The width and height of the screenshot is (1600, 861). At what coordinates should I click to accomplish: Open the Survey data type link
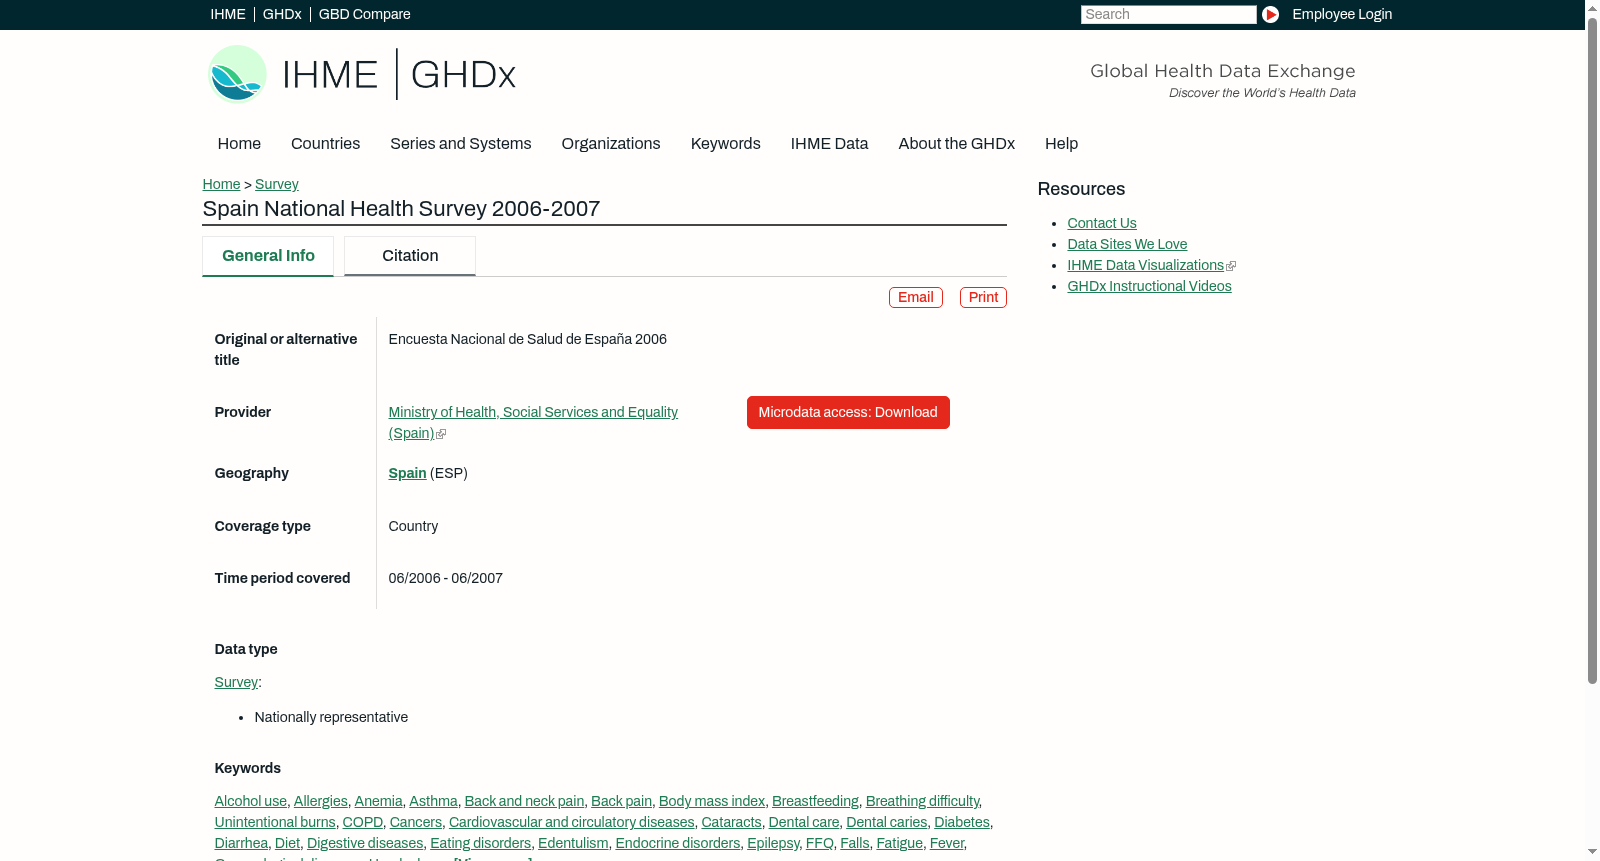236,682
